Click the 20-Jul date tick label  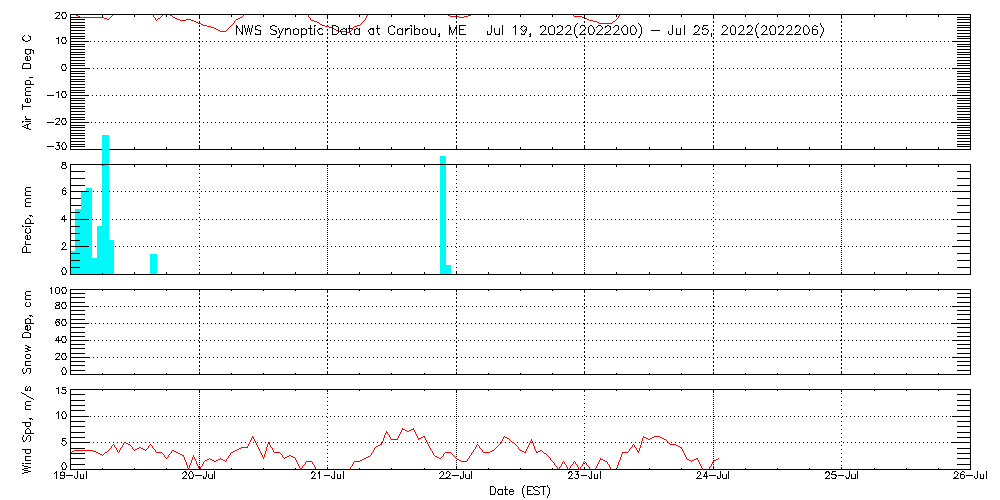[x=200, y=477]
